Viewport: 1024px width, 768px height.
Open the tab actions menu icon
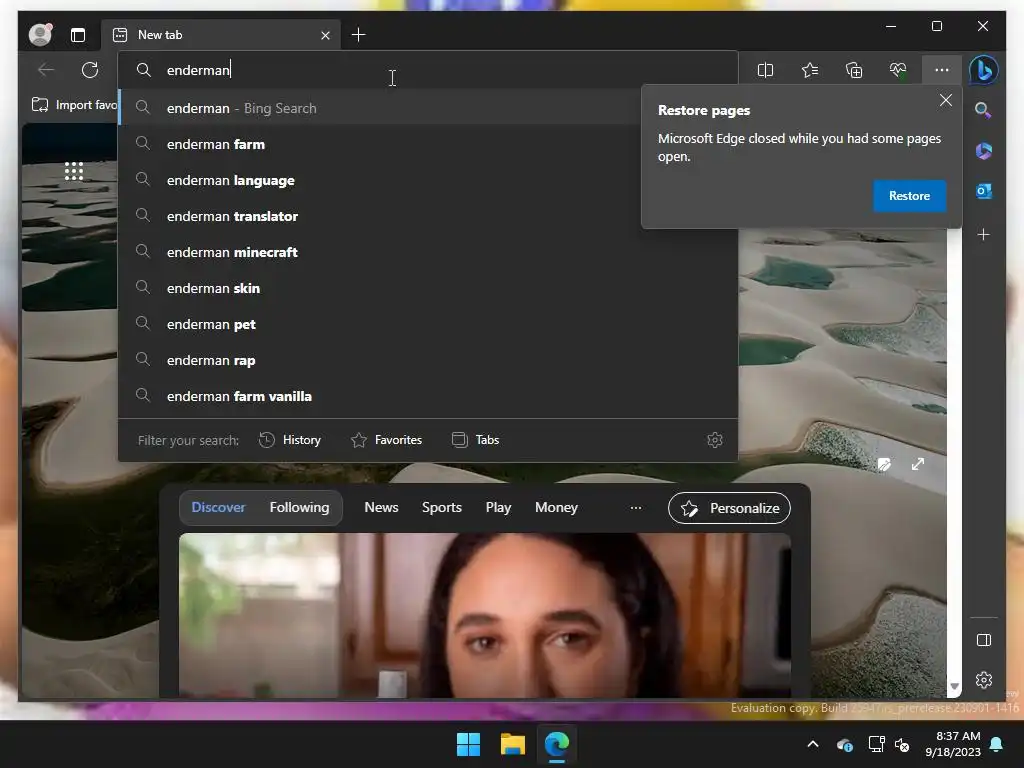point(78,35)
